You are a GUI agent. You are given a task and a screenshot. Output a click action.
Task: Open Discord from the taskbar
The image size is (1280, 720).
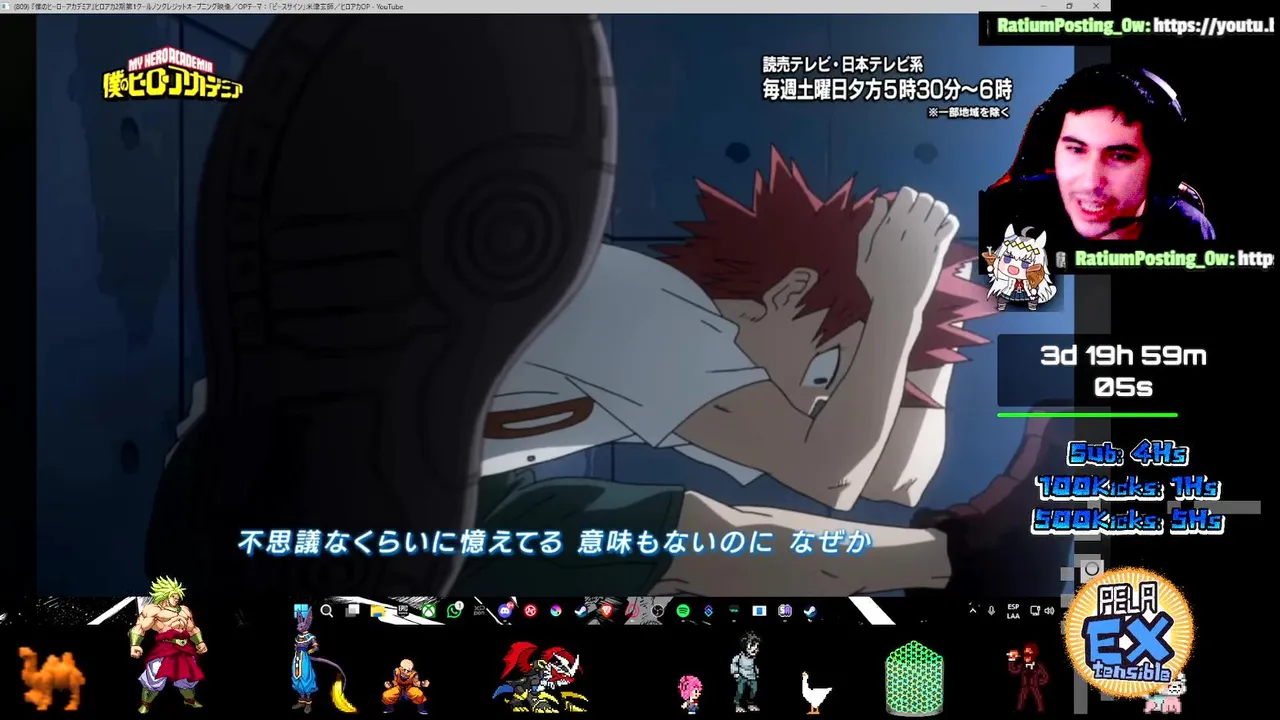pyautogui.click(x=505, y=611)
